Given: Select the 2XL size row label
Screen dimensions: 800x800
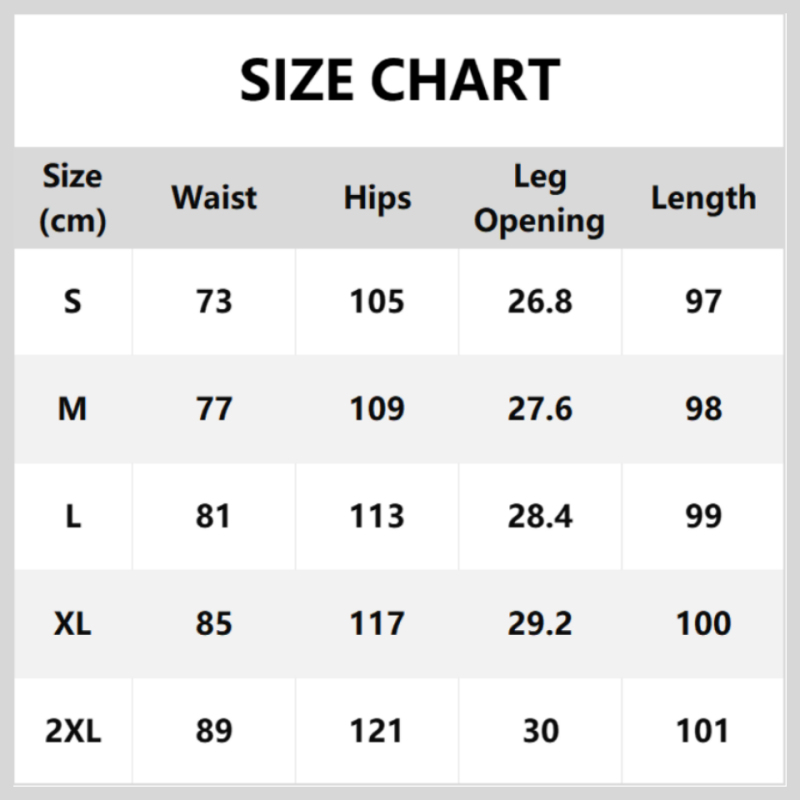Looking at the screenshot, I should [72, 731].
